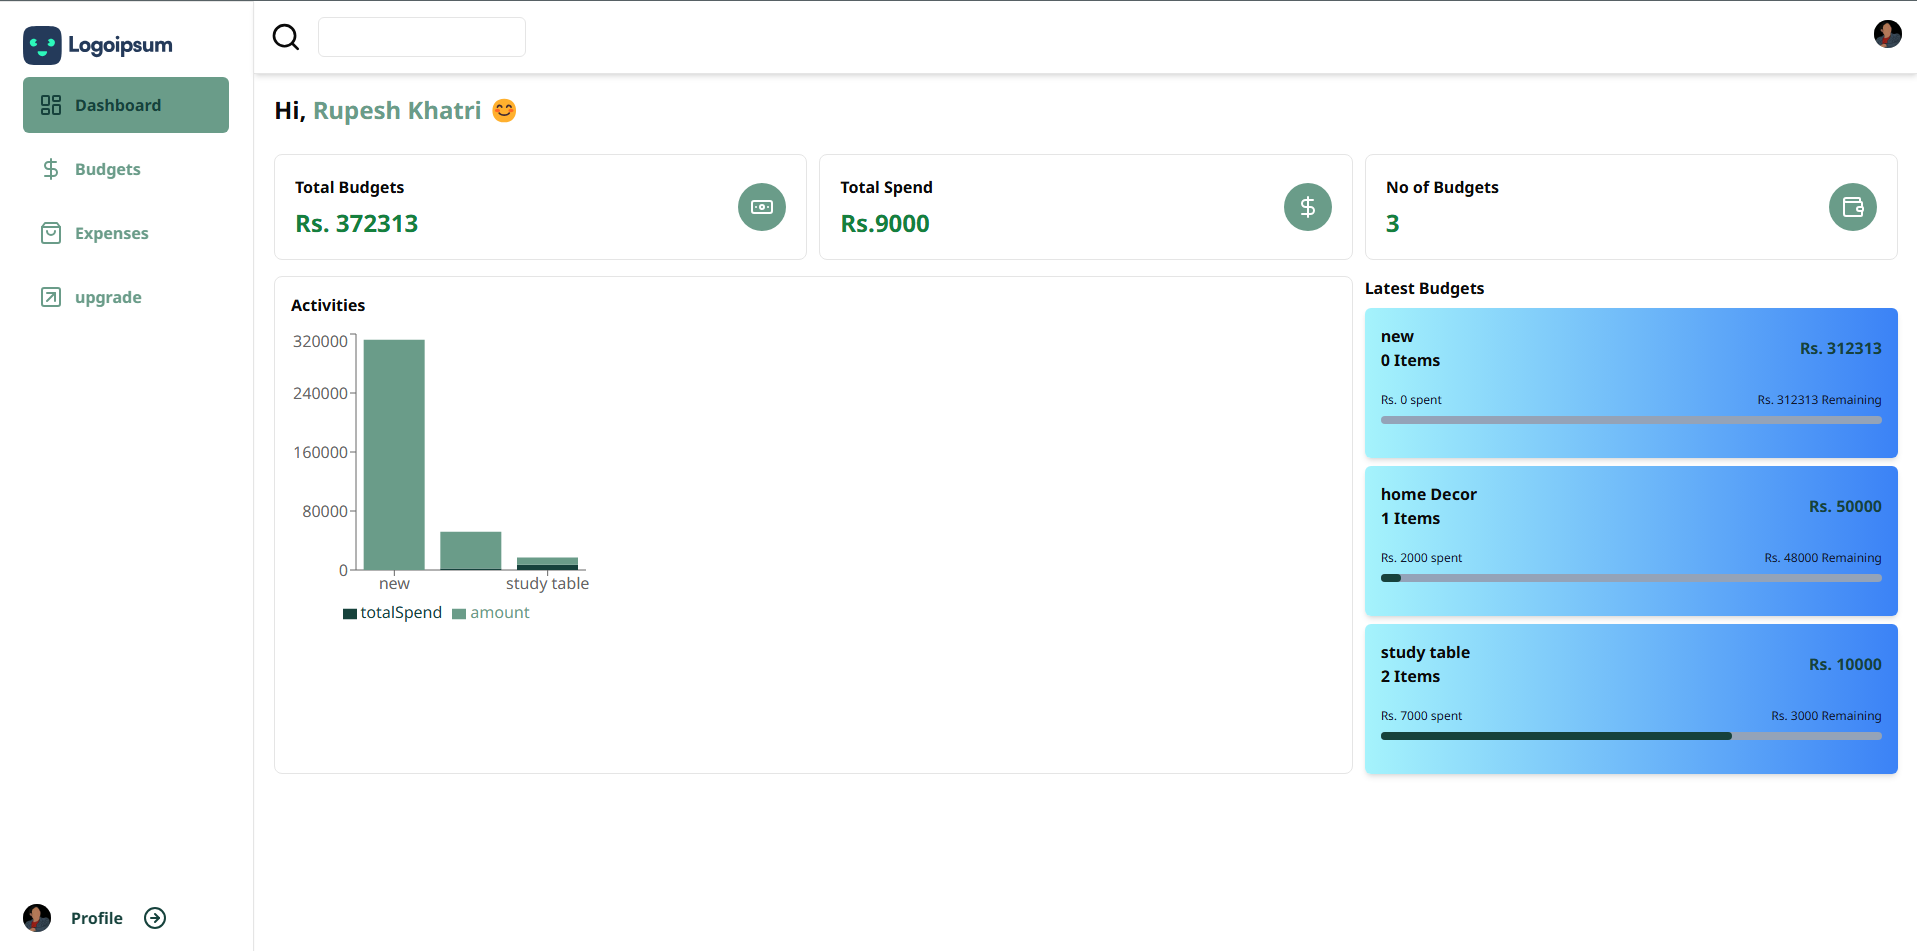
Task: Click the Profile avatar in sidebar
Action: click(37, 918)
